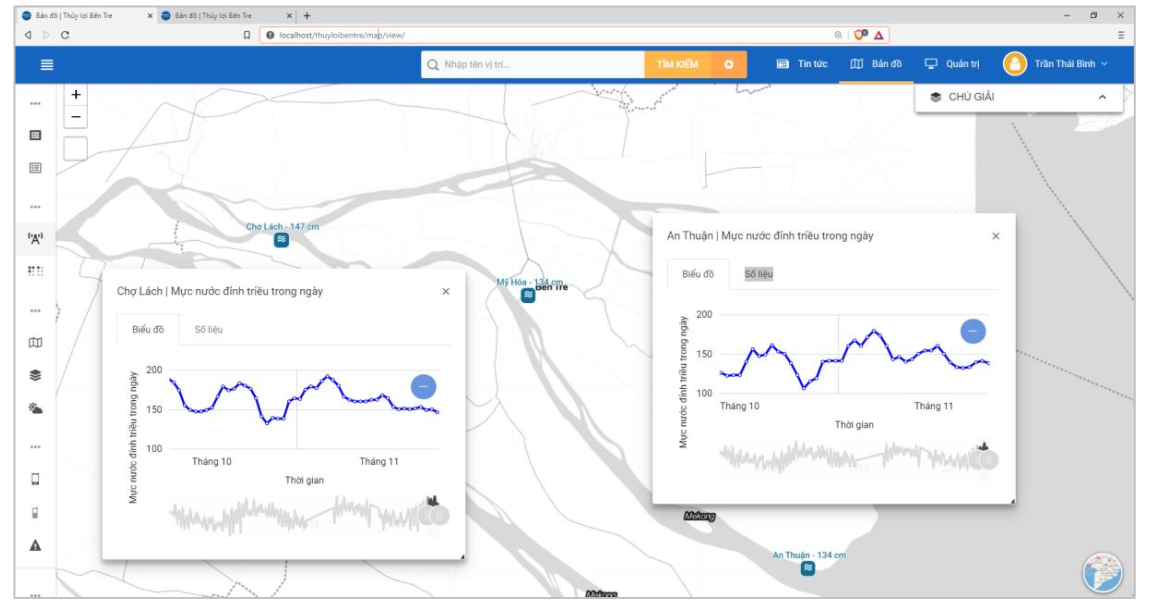
Task: Switch to Số liệu tab in Chợ Lách popup
Action: [208, 329]
